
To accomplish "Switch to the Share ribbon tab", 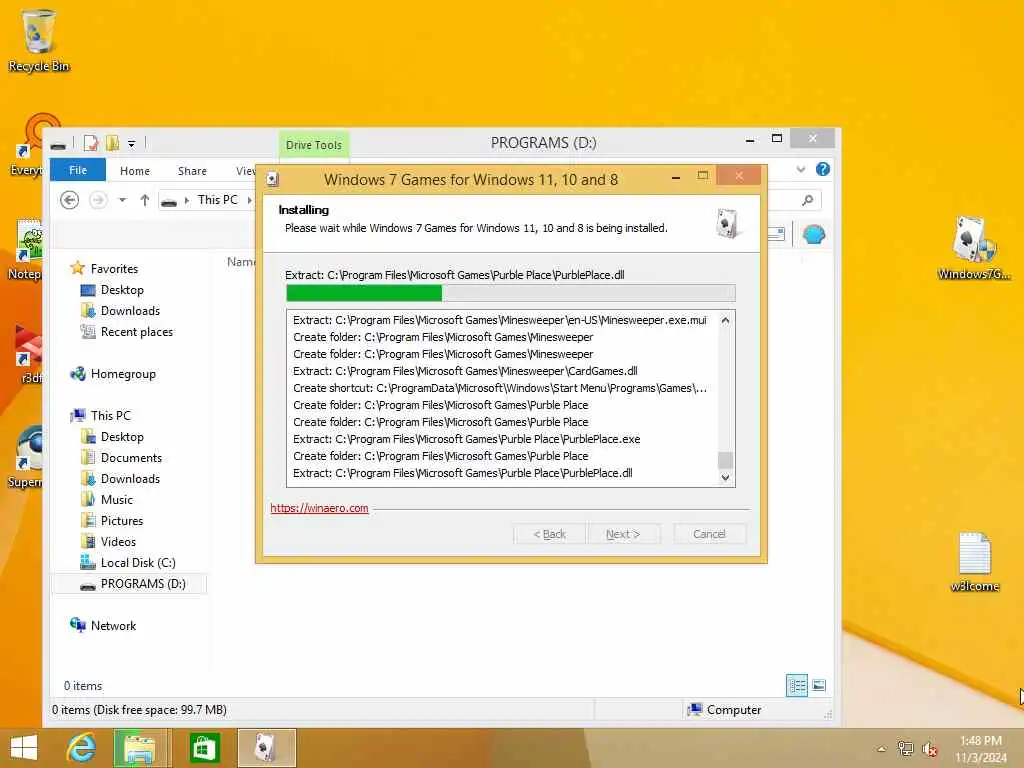I will (x=192, y=170).
